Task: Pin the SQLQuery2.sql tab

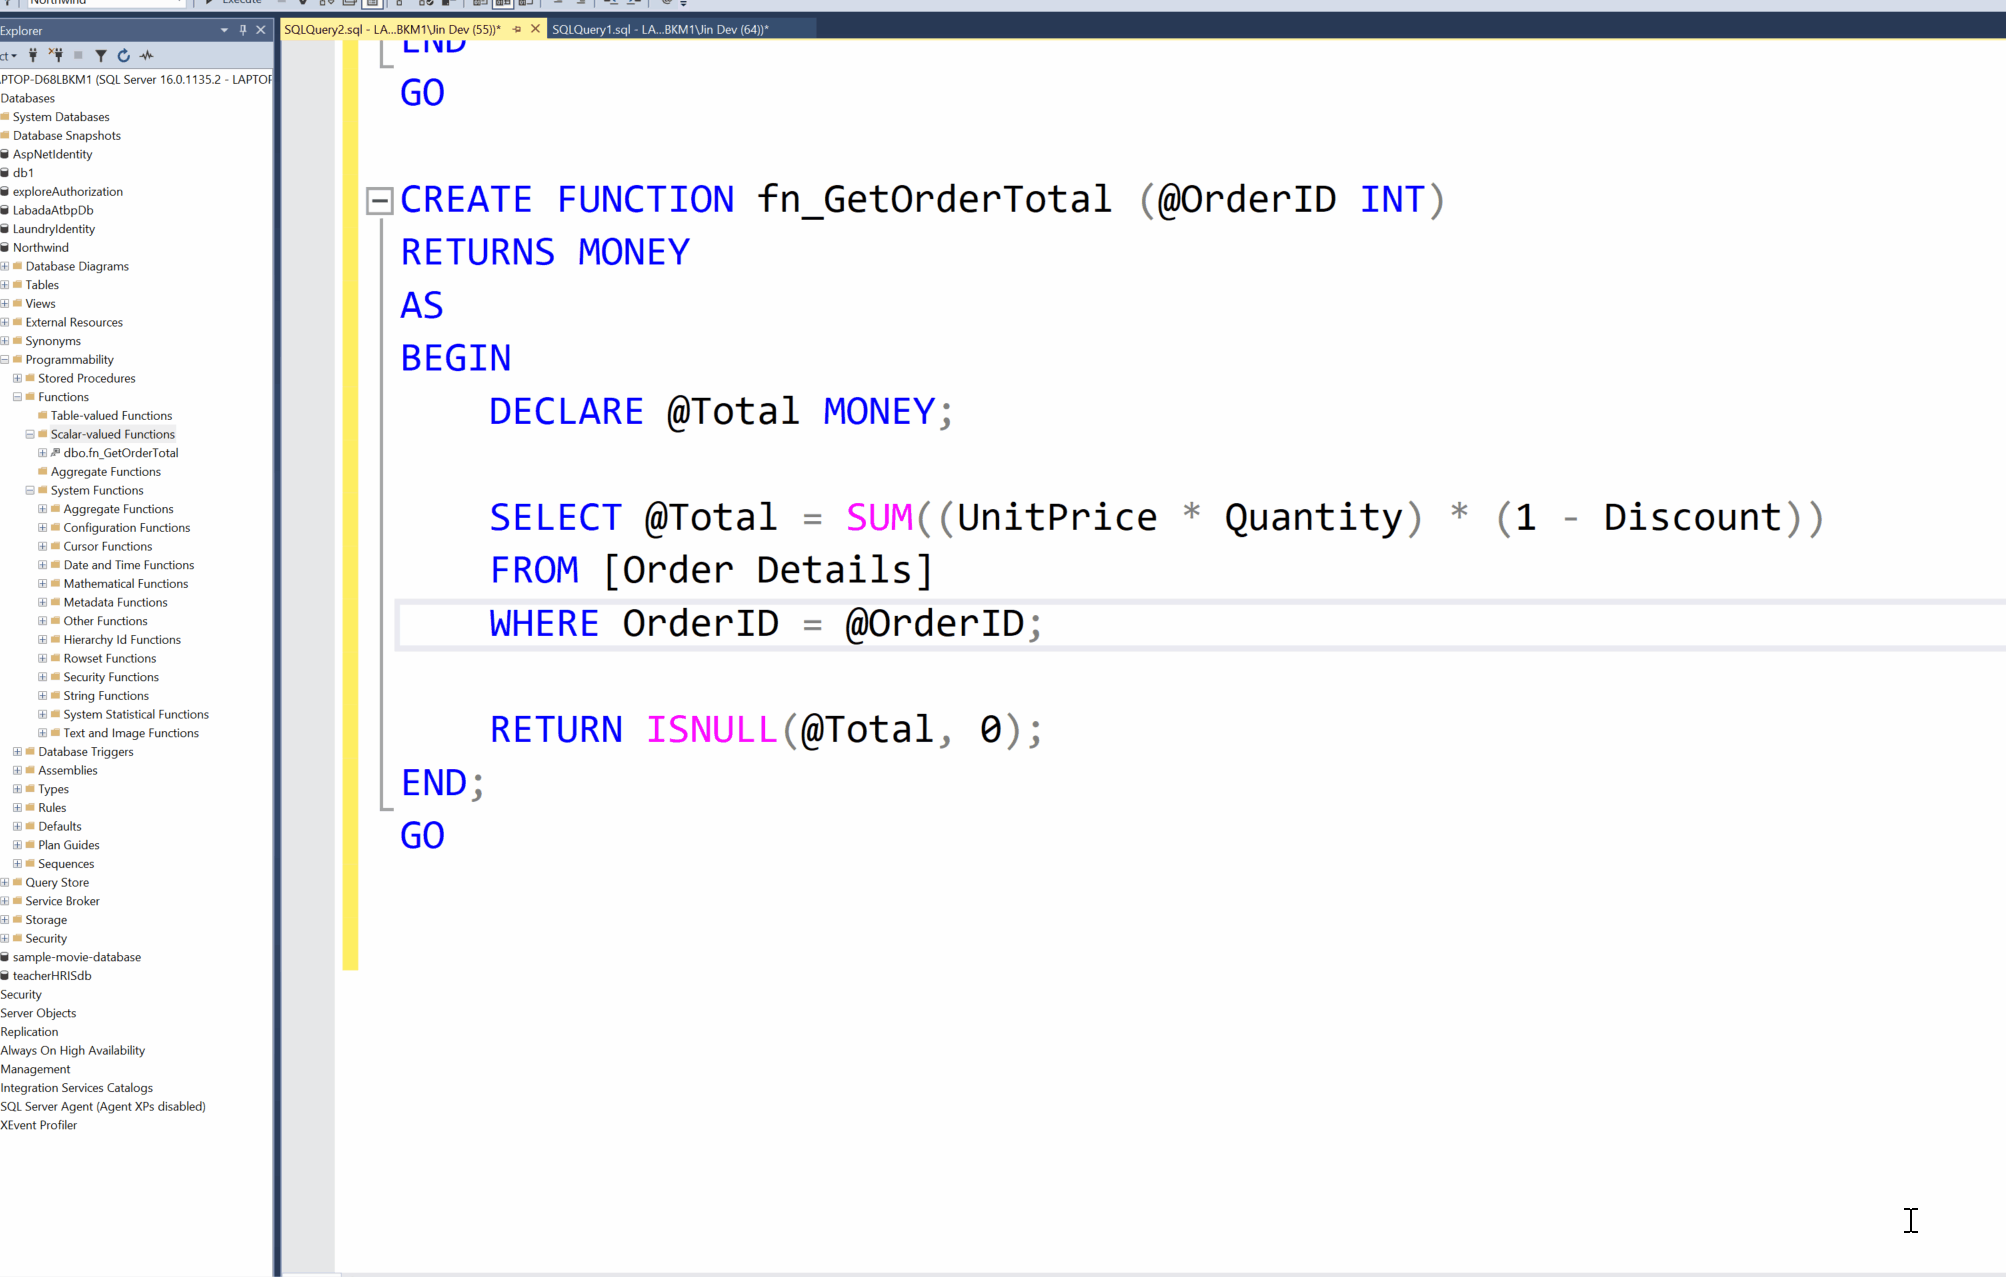Action: click(x=517, y=29)
